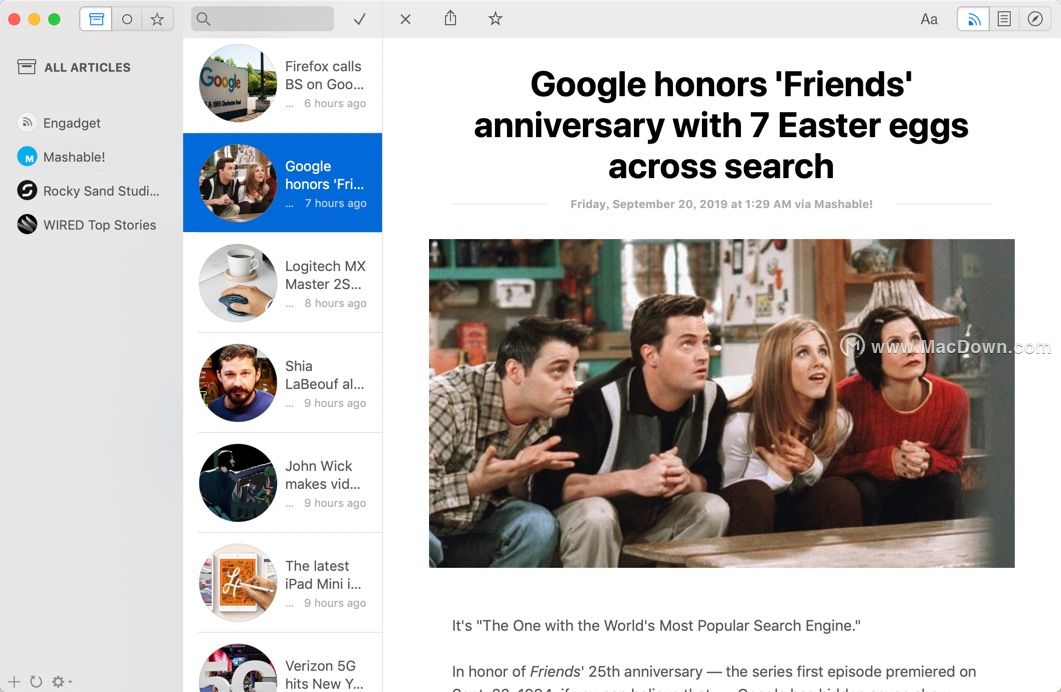Click the large Friends article image

pyautogui.click(x=721, y=403)
